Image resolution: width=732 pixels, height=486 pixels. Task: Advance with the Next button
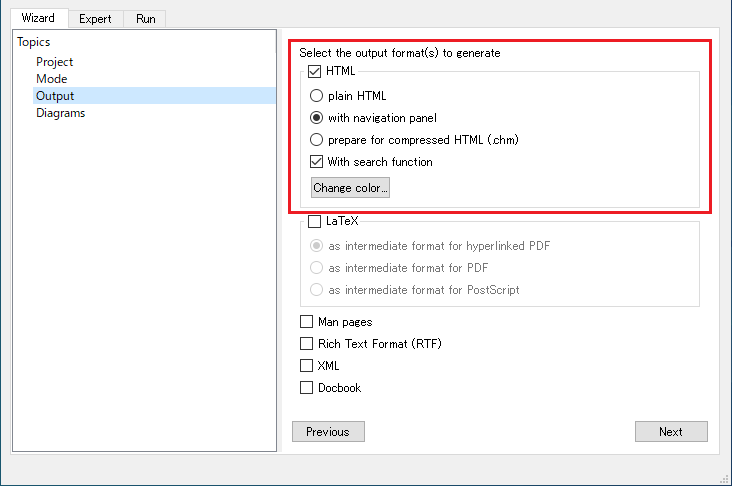point(671,431)
